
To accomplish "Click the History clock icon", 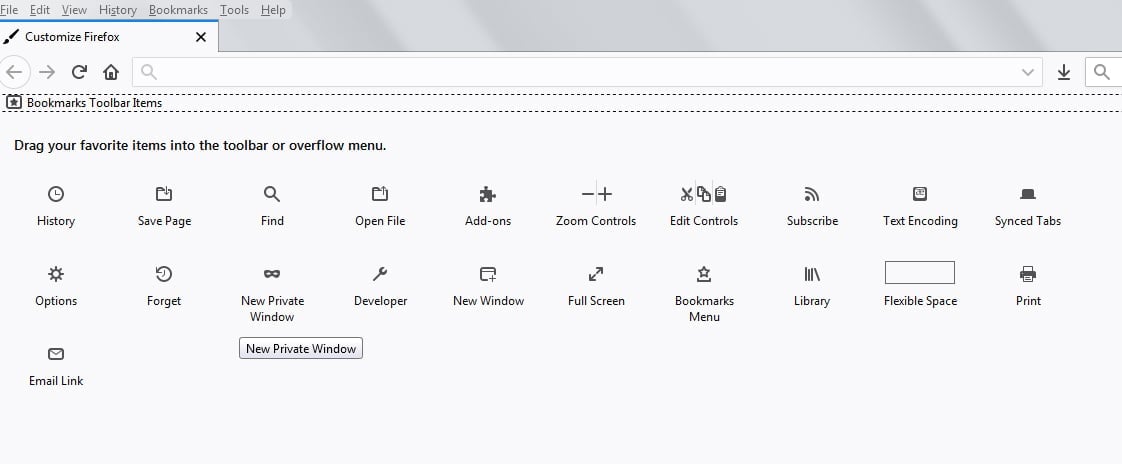I will [x=56, y=194].
